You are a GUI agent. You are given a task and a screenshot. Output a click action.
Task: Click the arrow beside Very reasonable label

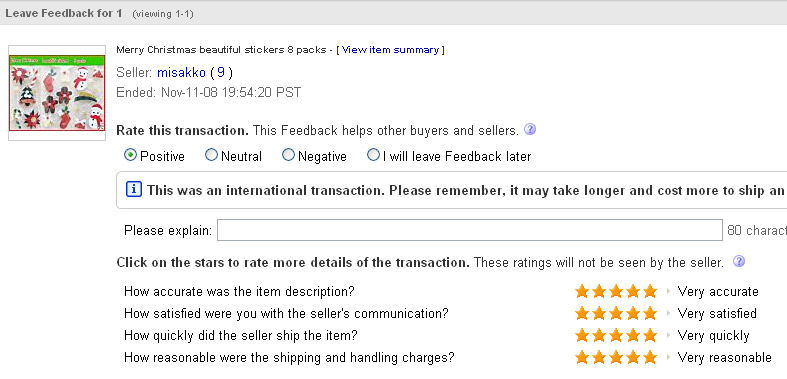668,357
